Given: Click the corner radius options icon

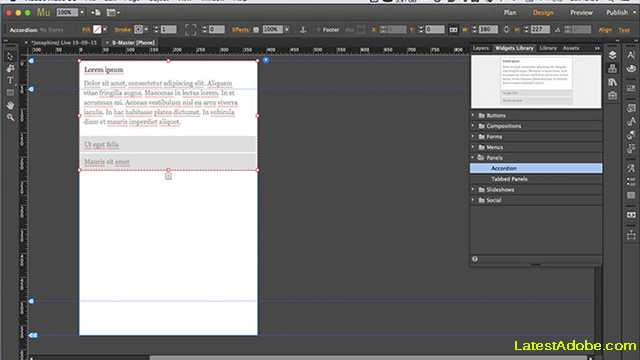Looking at the screenshot, I should pos(190,29).
